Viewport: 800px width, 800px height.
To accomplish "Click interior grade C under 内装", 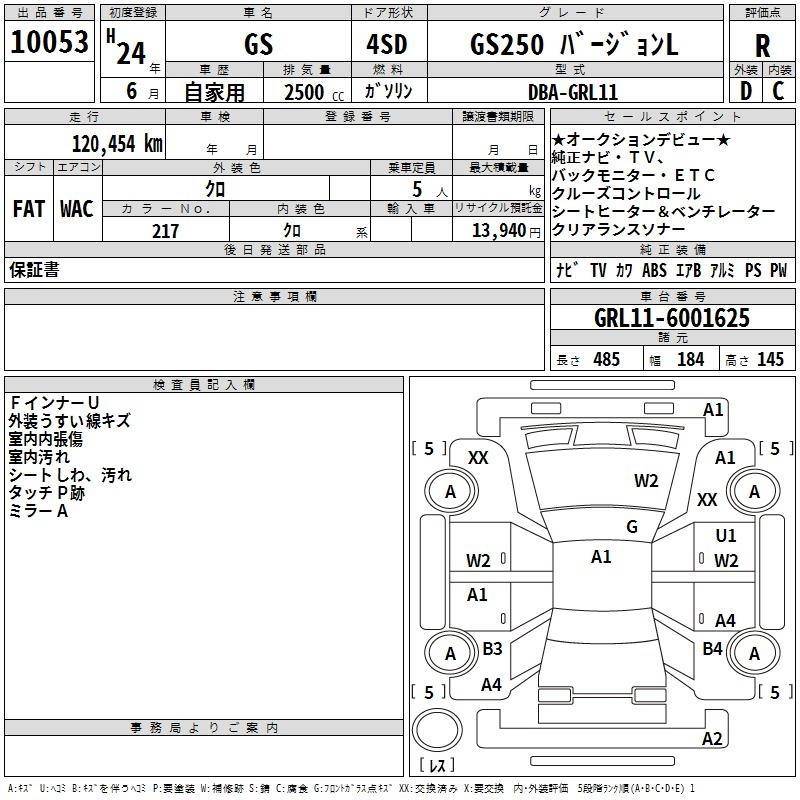I will (x=778, y=91).
